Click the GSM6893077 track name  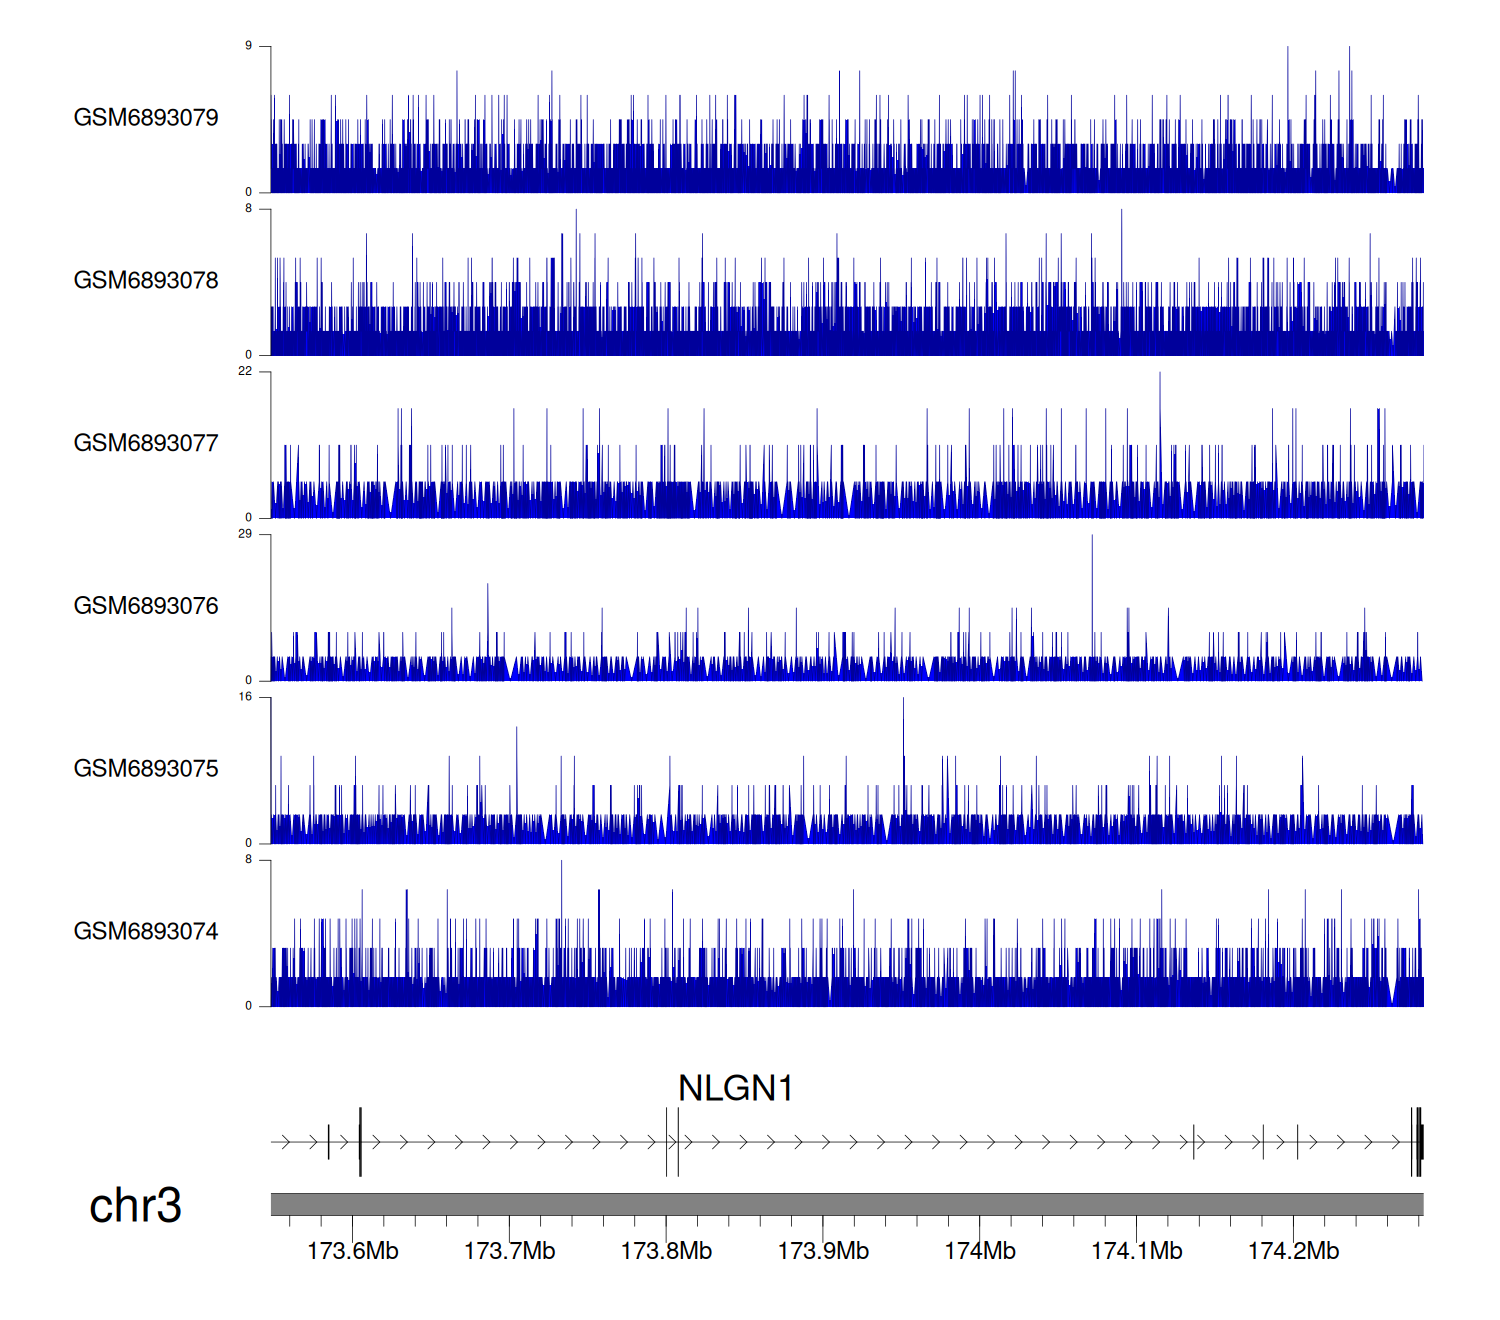pos(146,444)
